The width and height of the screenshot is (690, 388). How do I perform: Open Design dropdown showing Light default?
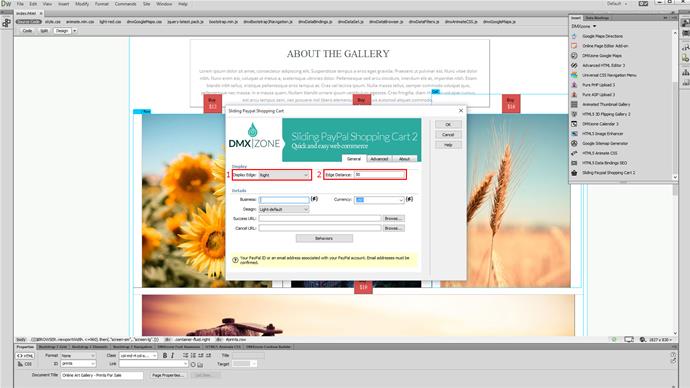point(284,209)
